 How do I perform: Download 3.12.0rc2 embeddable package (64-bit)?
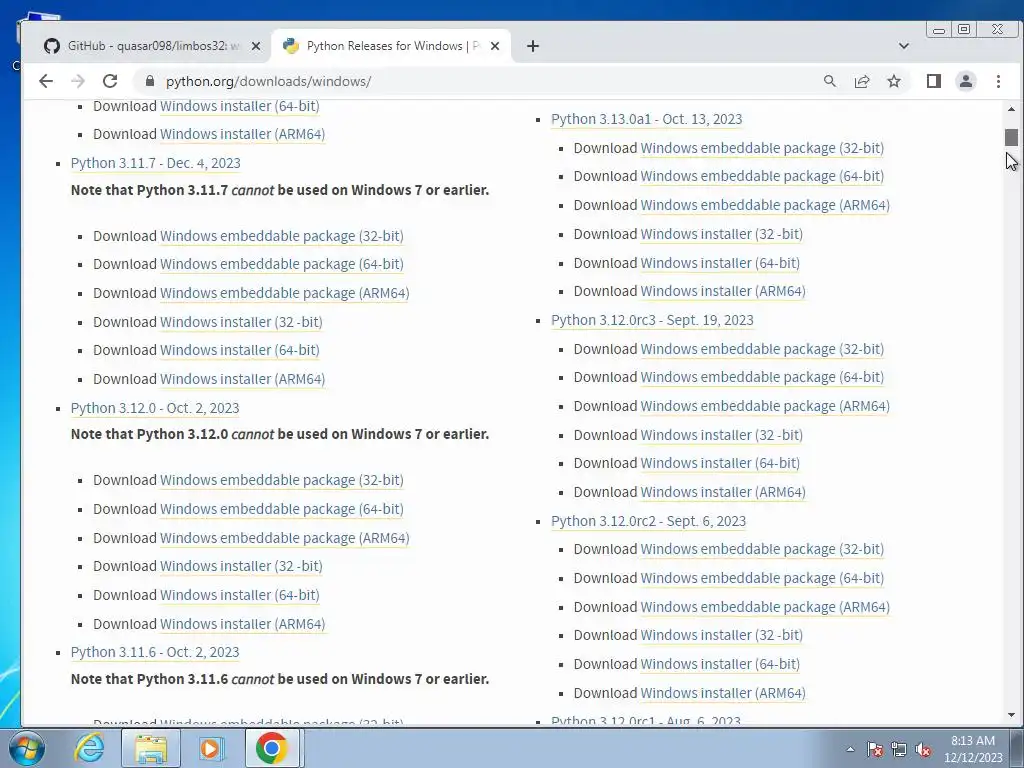(x=762, y=578)
